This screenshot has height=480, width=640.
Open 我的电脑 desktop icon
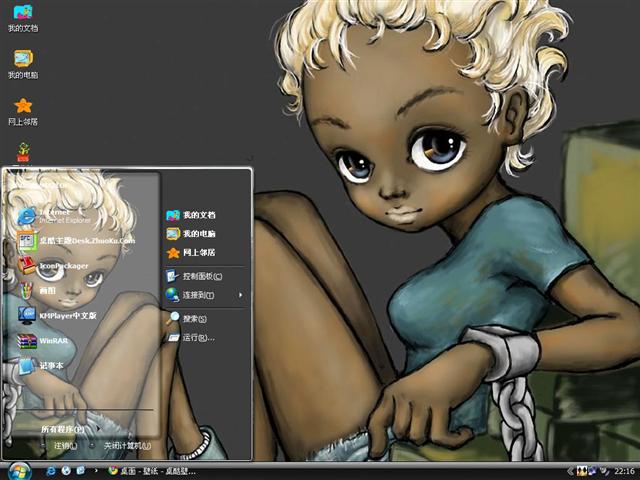click(23, 64)
